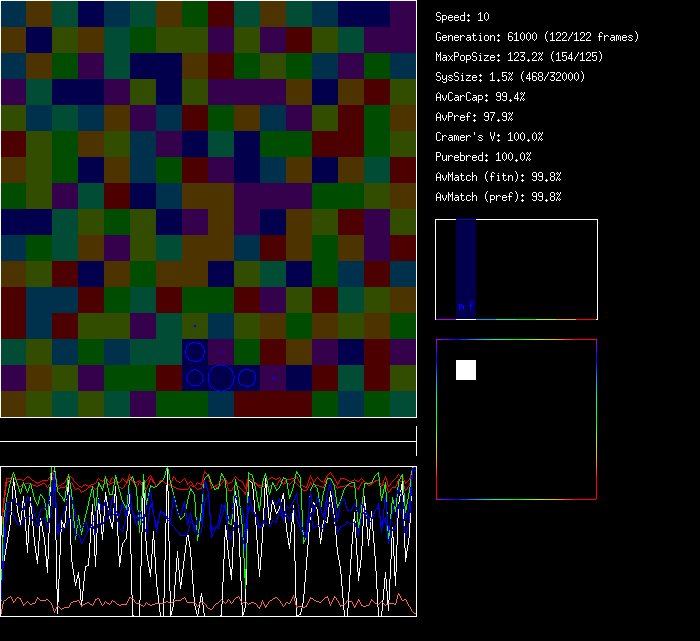
Task: Click the blue dot in the purple cell above the largest circle
Action: point(220,353)
